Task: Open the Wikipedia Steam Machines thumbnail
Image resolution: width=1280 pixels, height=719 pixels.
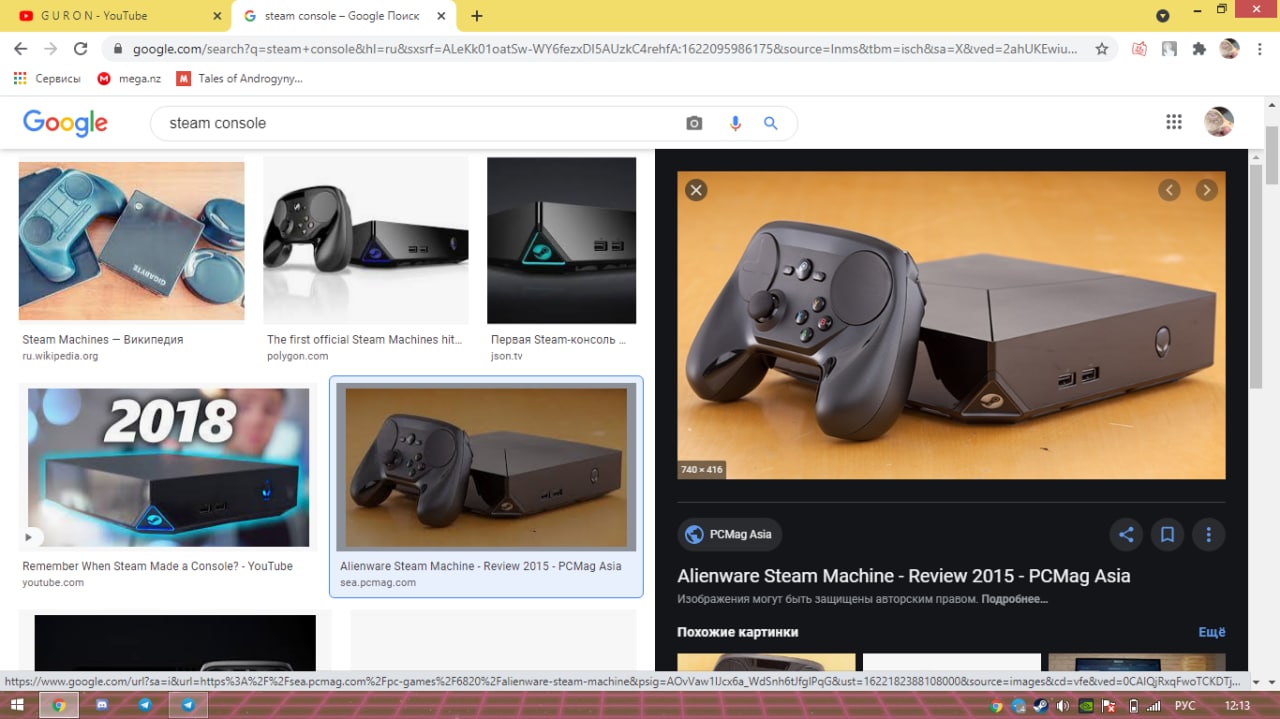Action: point(131,240)
